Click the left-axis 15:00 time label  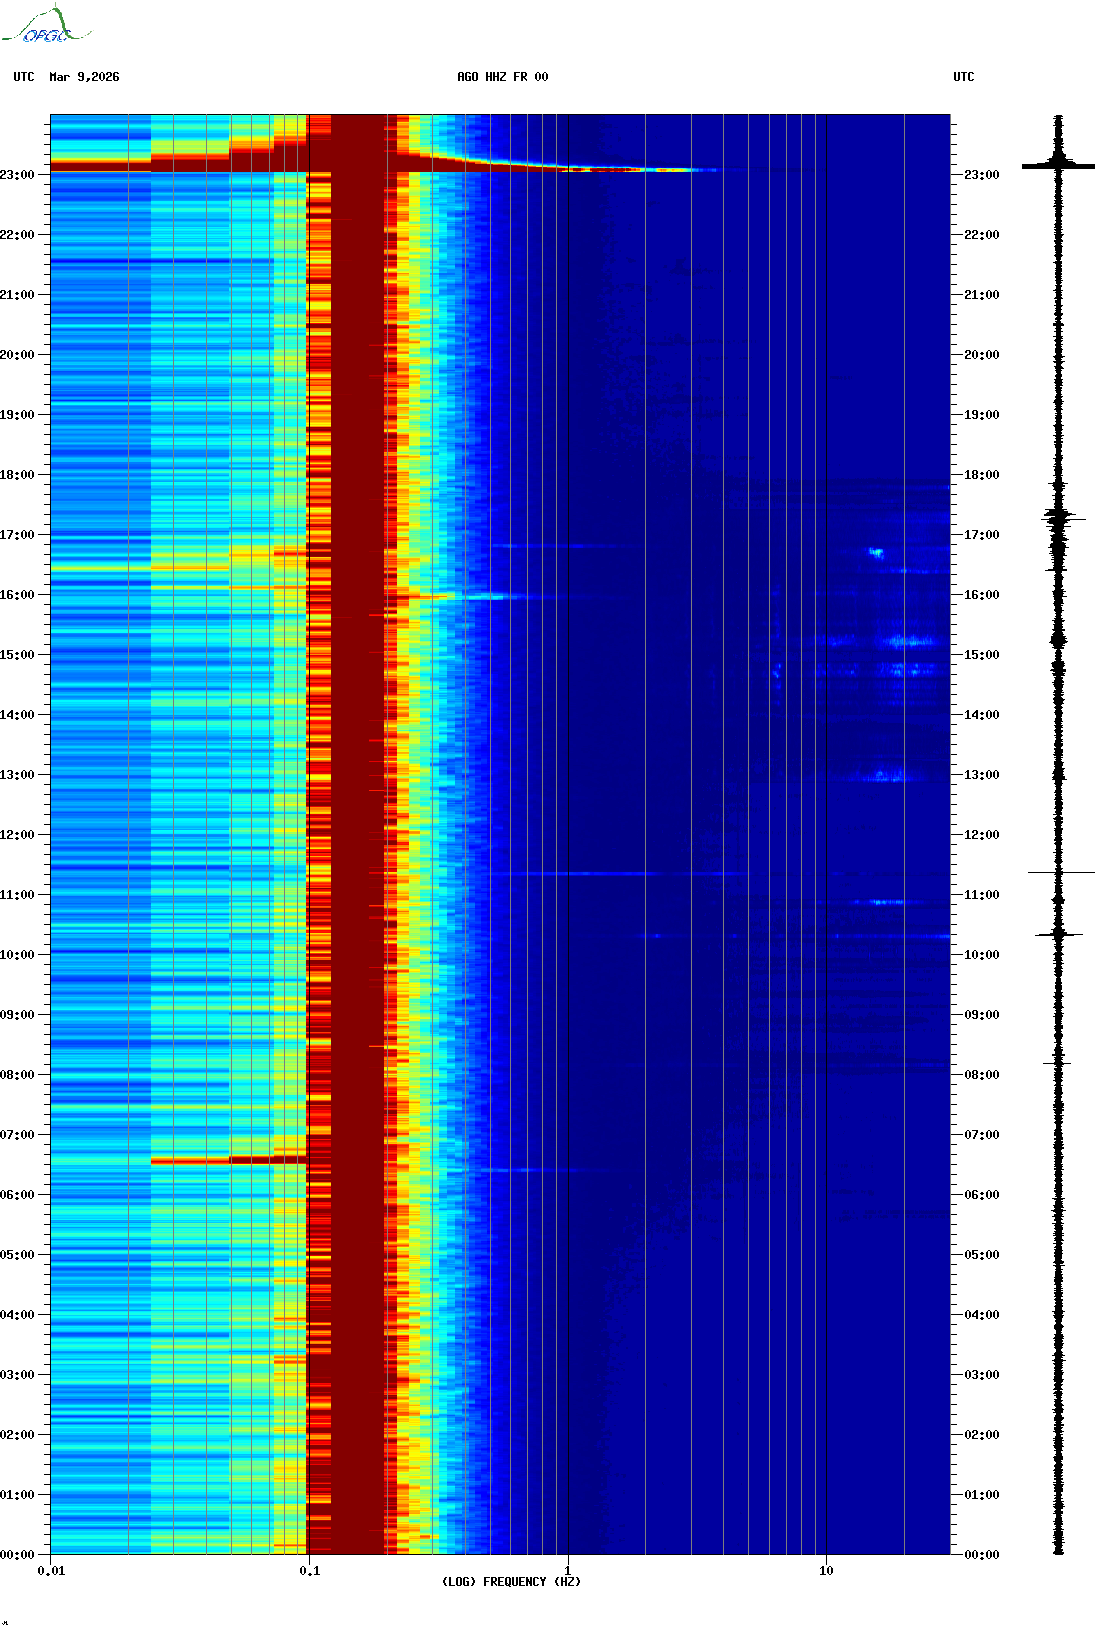[x=17, y=655]
